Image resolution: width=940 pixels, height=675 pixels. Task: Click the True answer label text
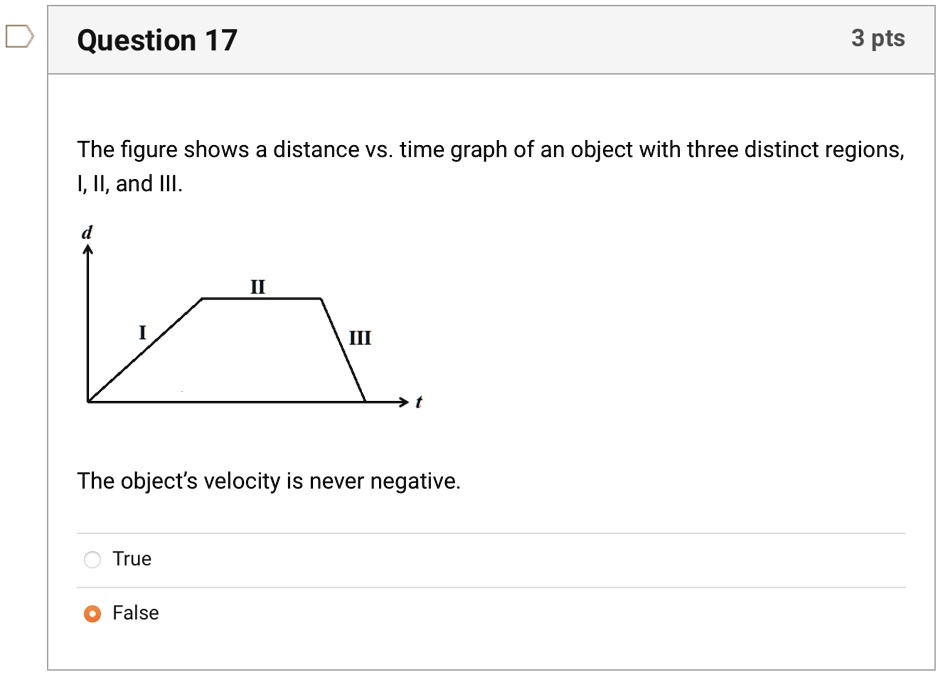(x=135, y=559)
